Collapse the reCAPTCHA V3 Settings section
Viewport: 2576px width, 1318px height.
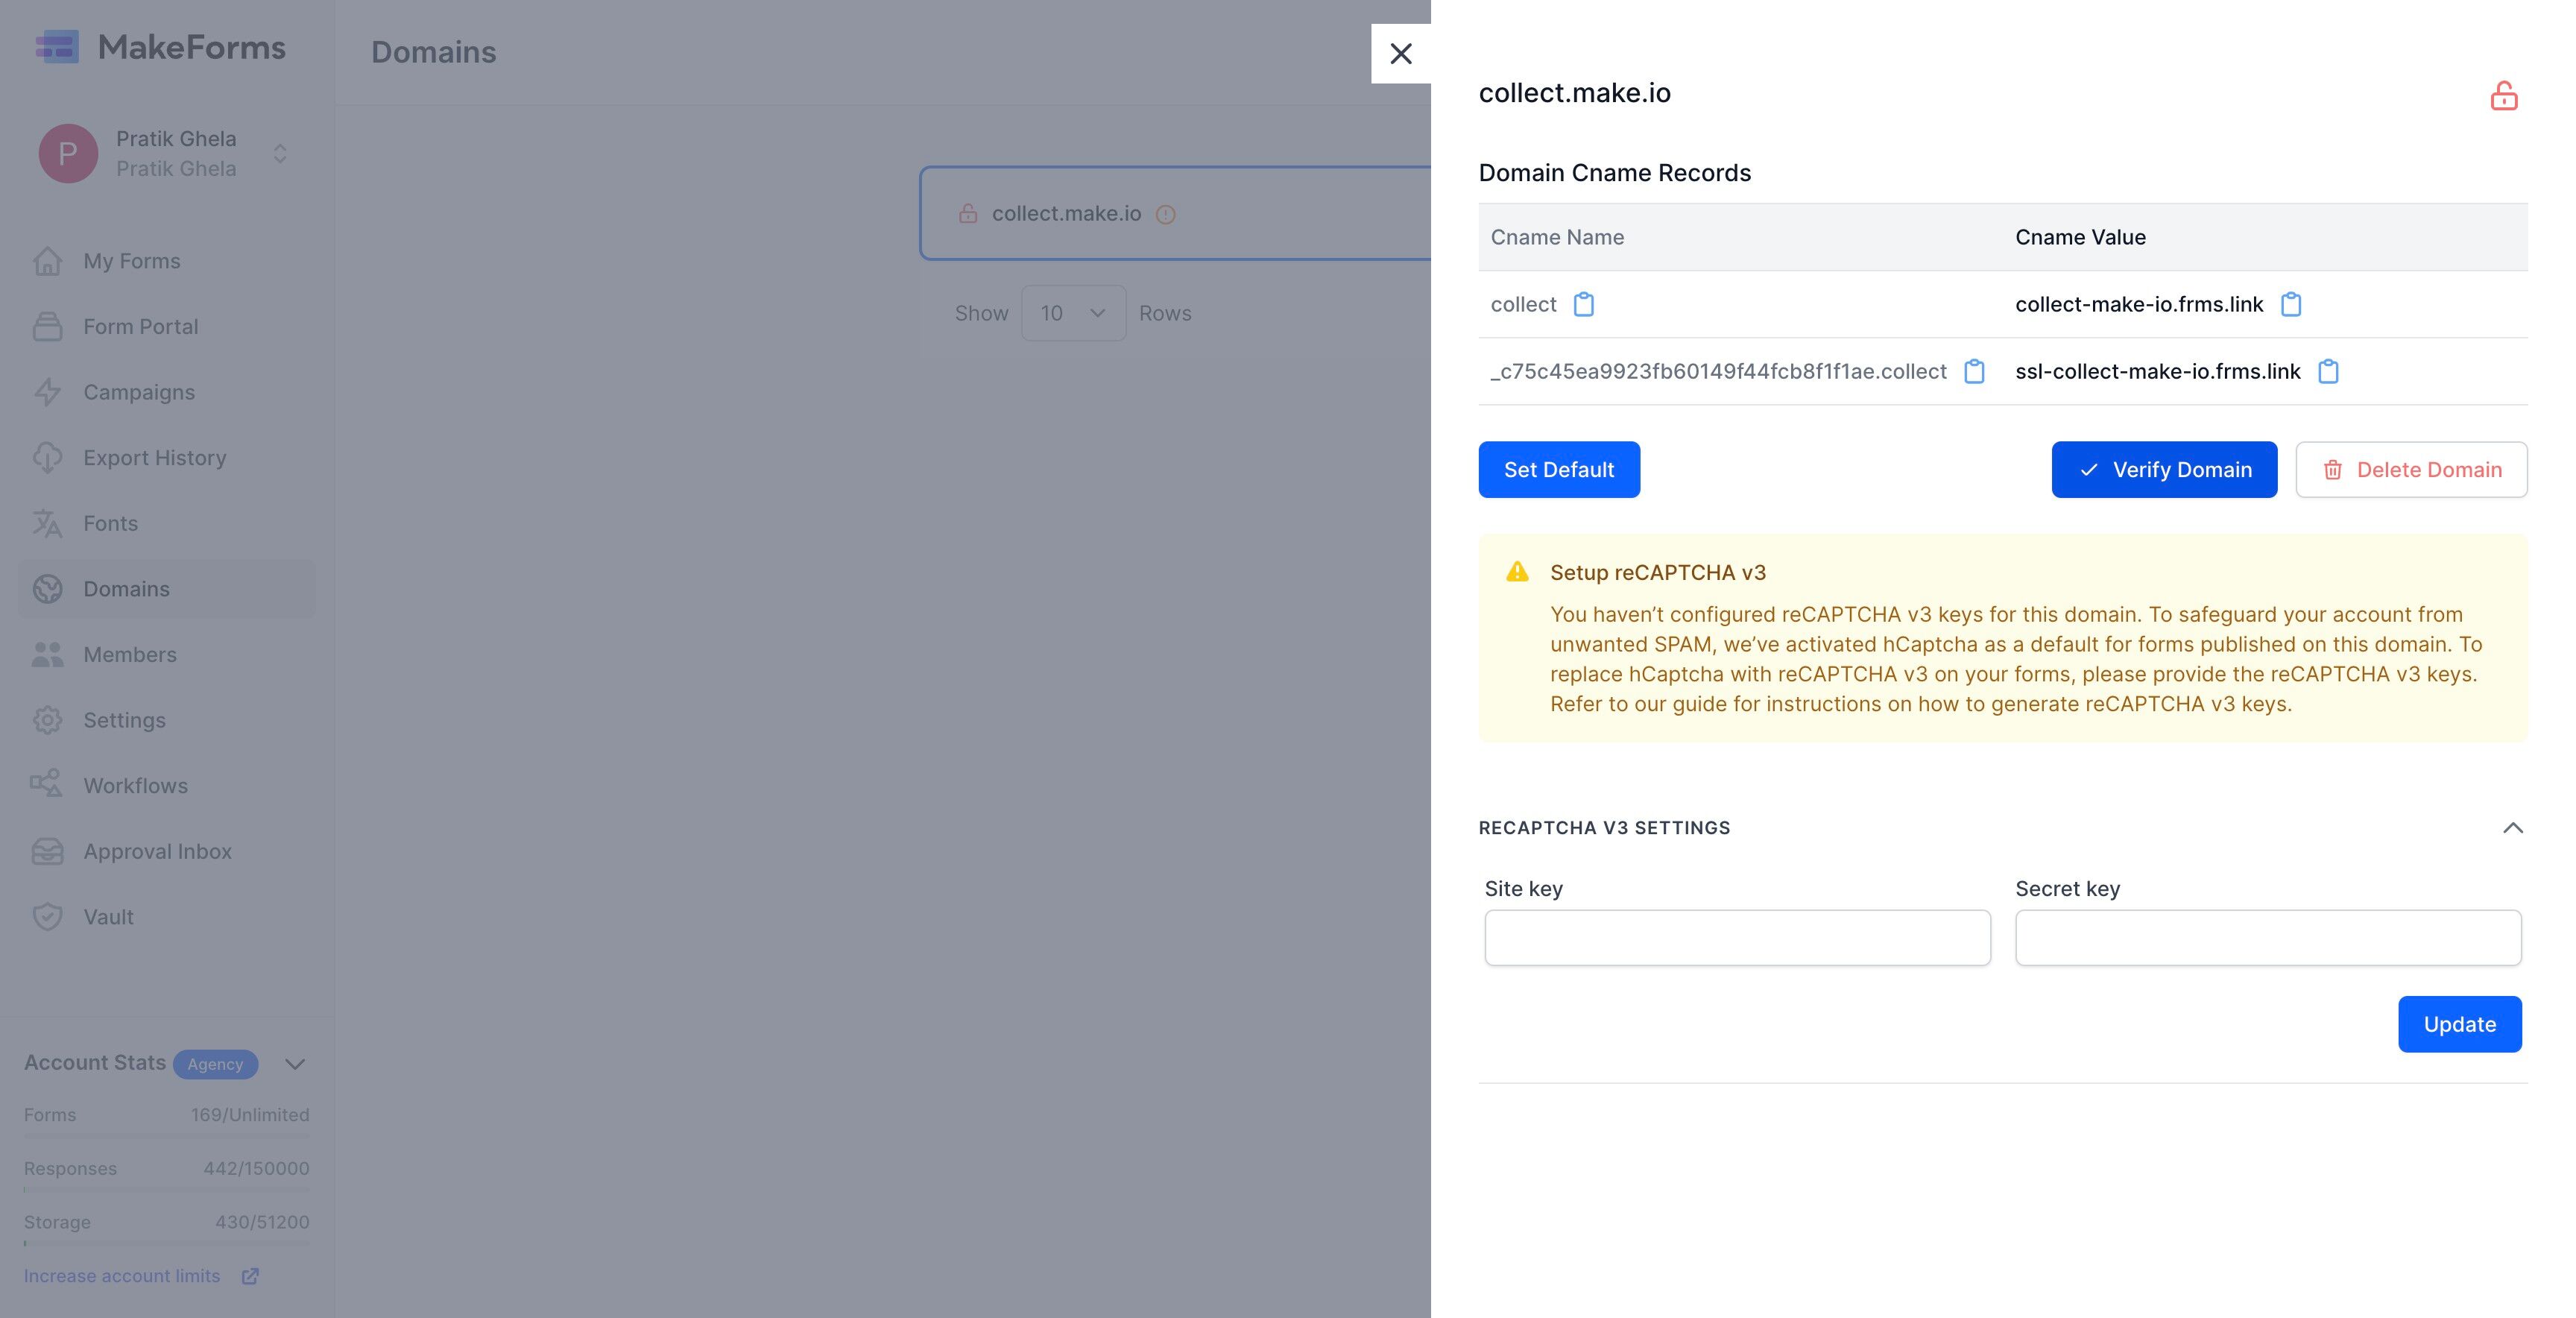[2512, 828]
